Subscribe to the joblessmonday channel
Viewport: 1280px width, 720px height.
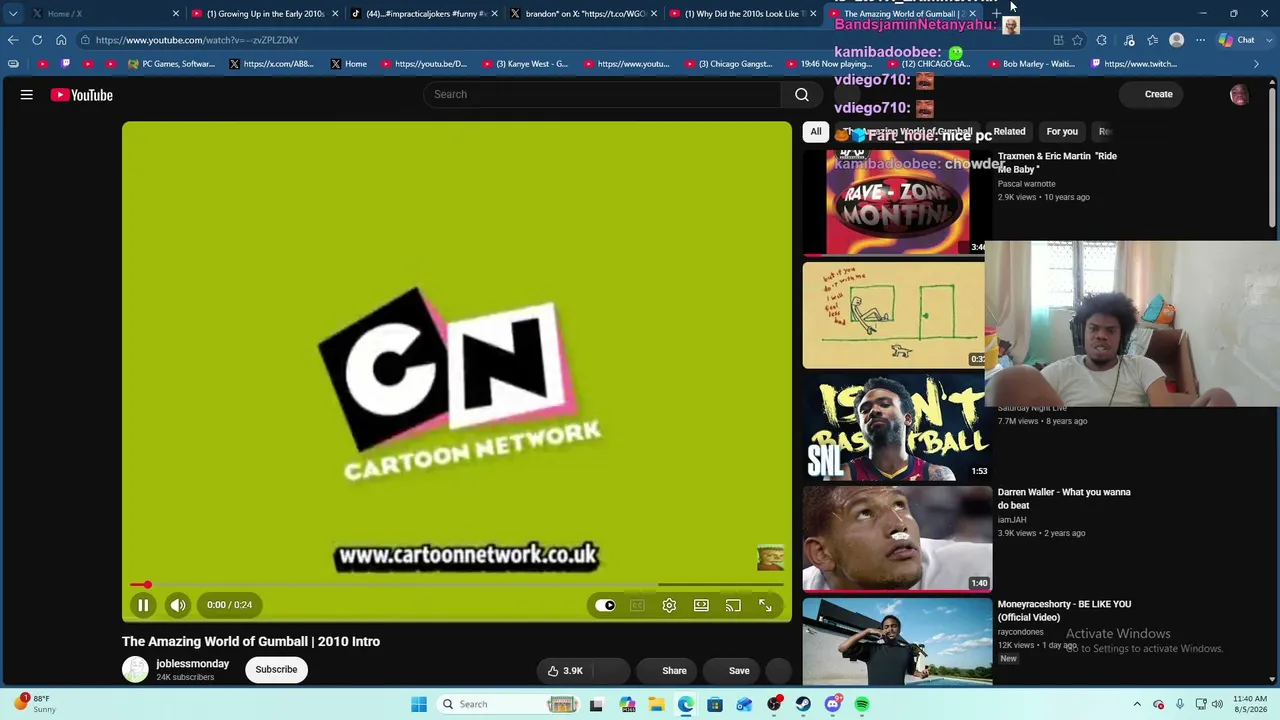[276, 670]
